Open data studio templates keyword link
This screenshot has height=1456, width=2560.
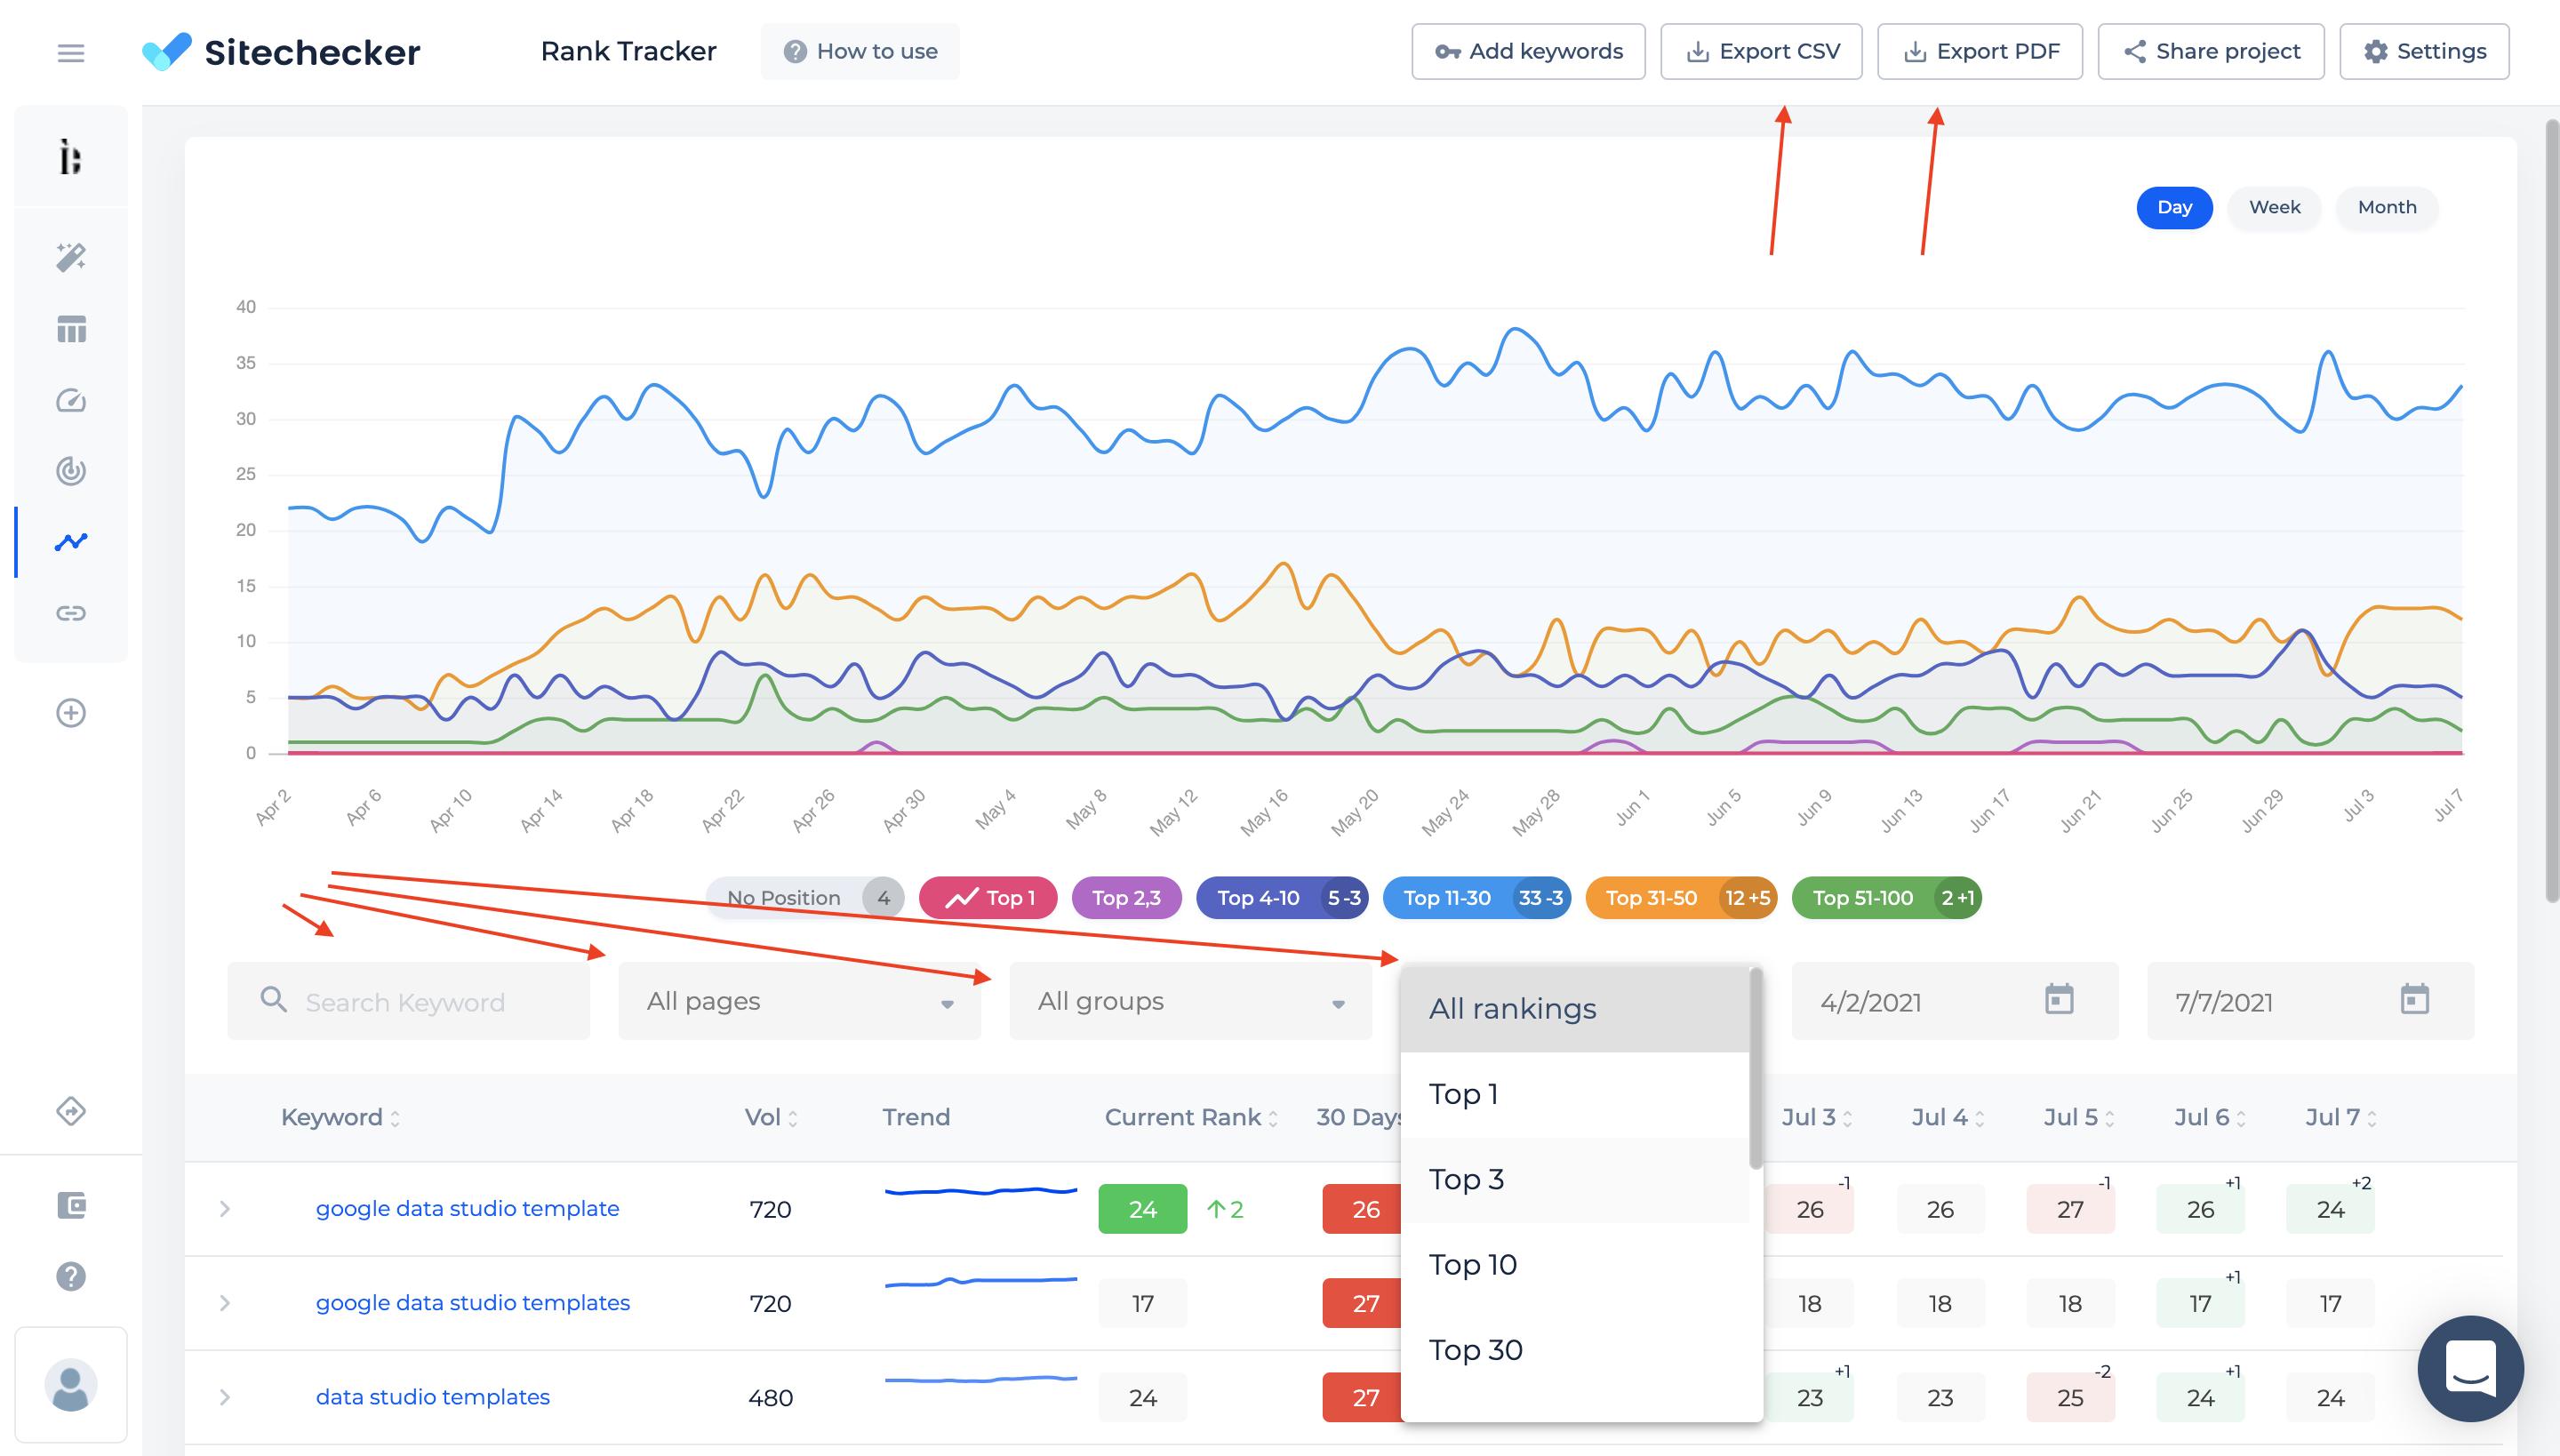click(433, 1397)
